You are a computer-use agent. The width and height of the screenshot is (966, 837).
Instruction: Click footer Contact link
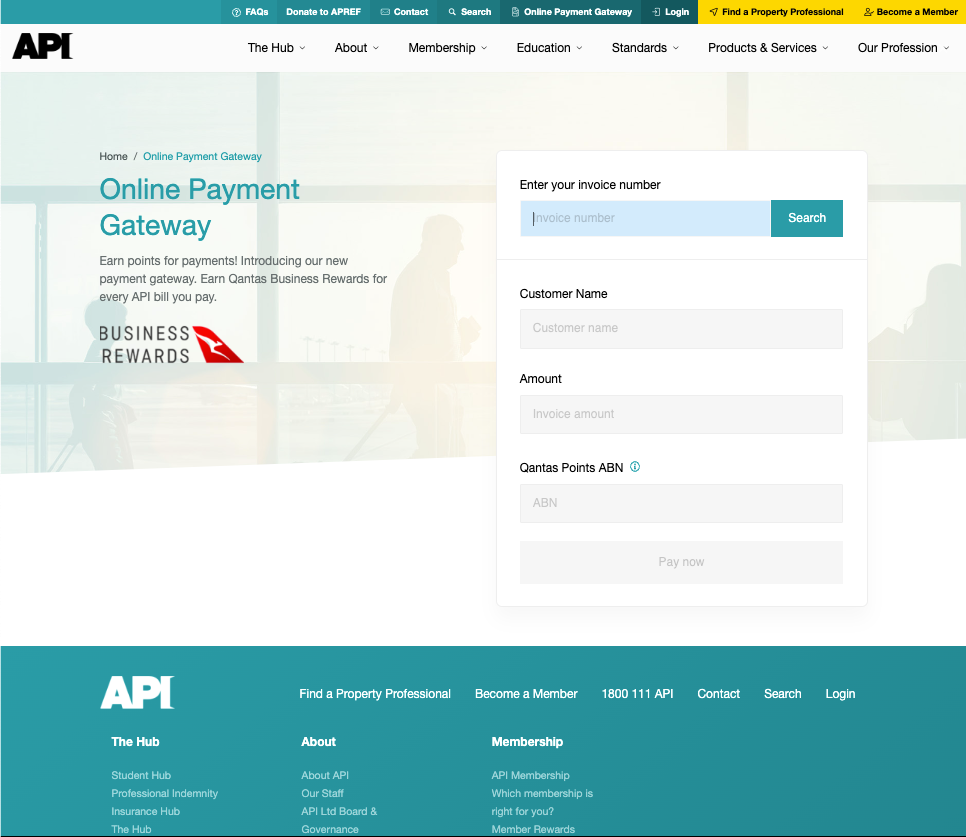718,693
